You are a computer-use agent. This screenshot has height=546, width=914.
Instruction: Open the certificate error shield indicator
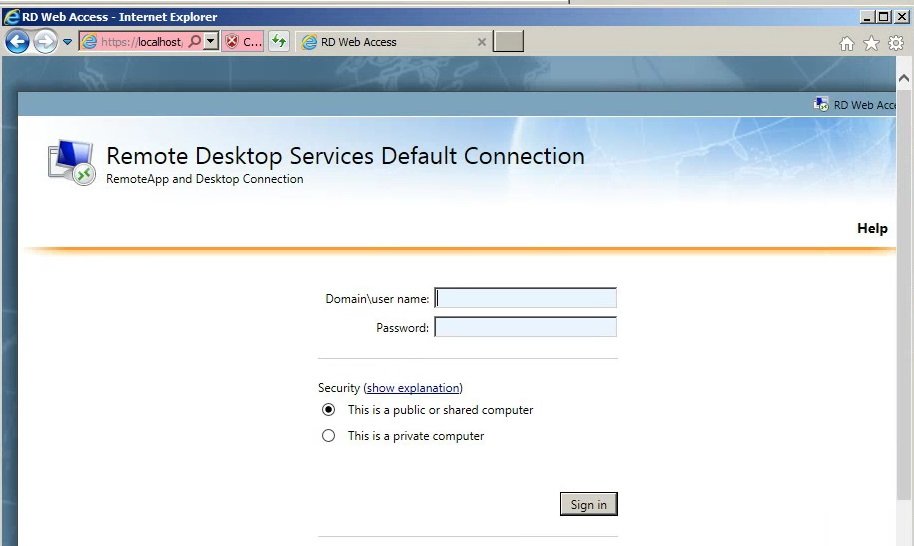(x=242, y=41)
